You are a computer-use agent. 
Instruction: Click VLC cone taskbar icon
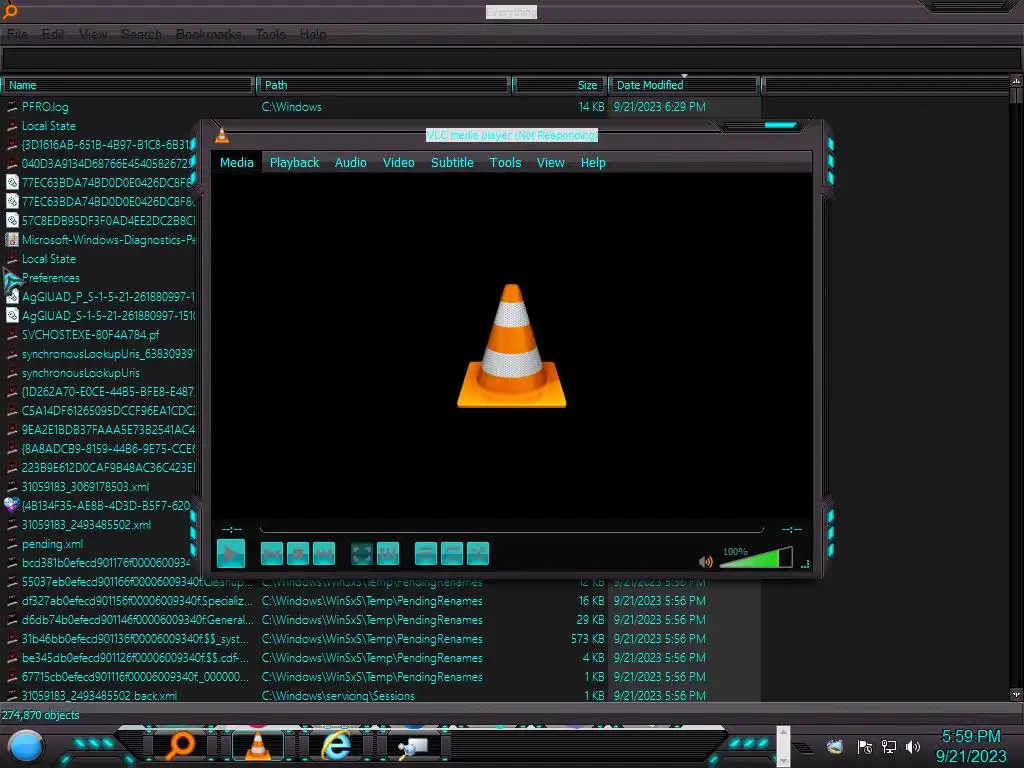pos(258,745)
